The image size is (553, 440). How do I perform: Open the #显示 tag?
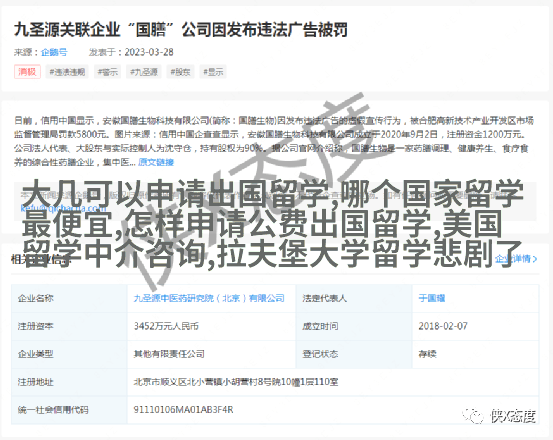coord(213,72)
